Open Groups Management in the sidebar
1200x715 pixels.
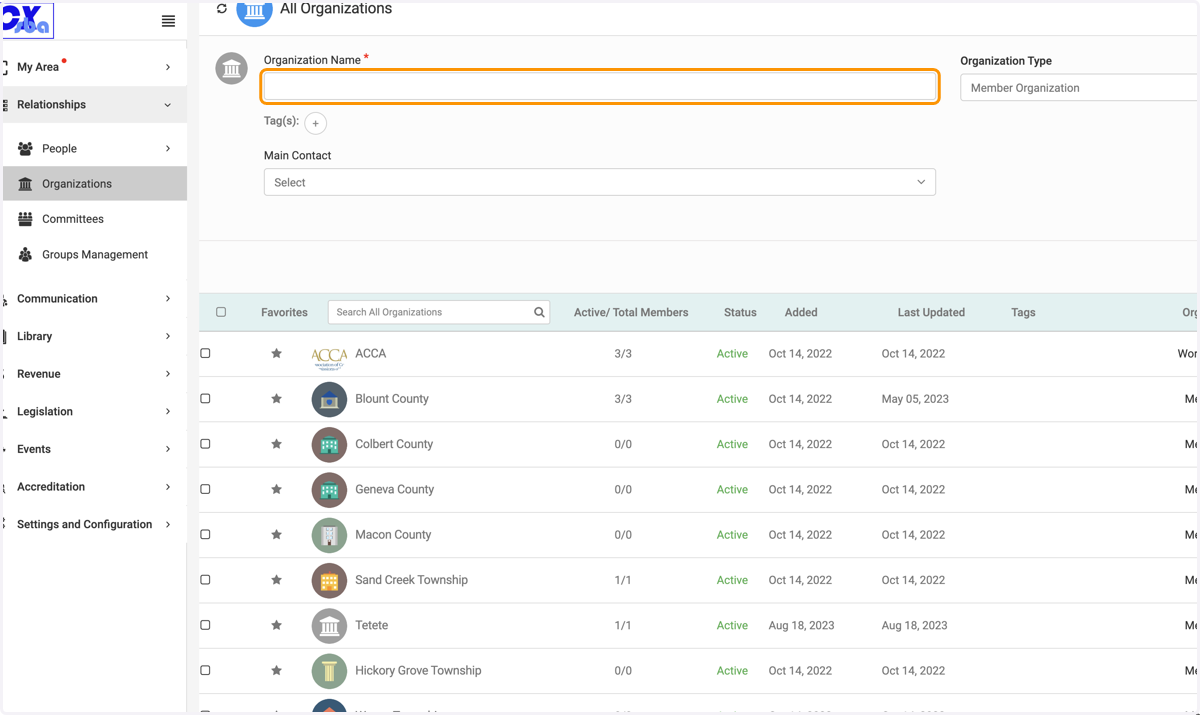(94, 255)
